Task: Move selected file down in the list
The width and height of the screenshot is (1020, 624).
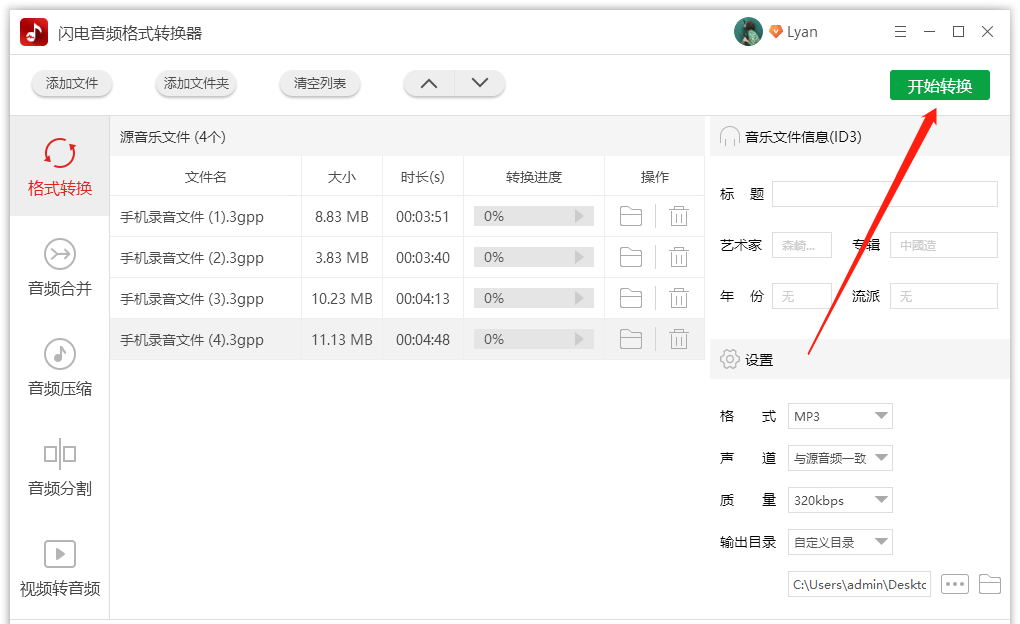Action: coord(480,84)
